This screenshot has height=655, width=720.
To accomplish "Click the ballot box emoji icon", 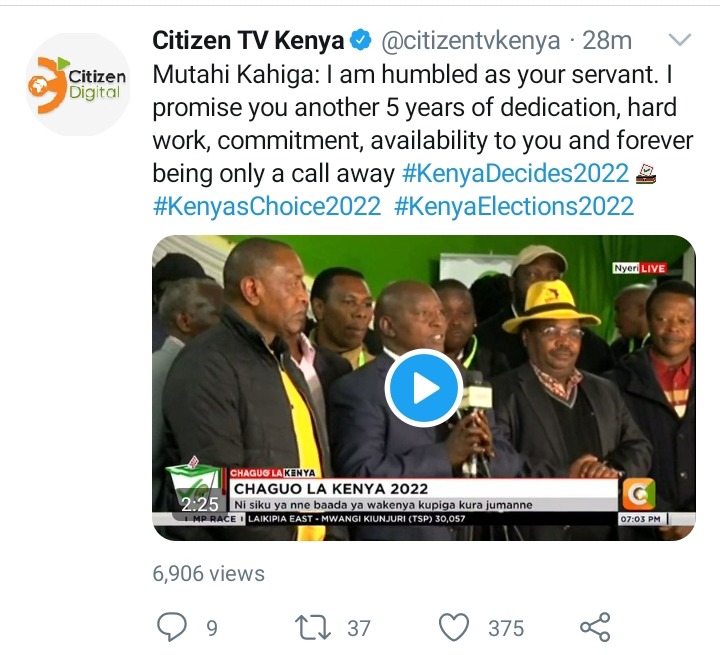I will (x=646, y=174).
